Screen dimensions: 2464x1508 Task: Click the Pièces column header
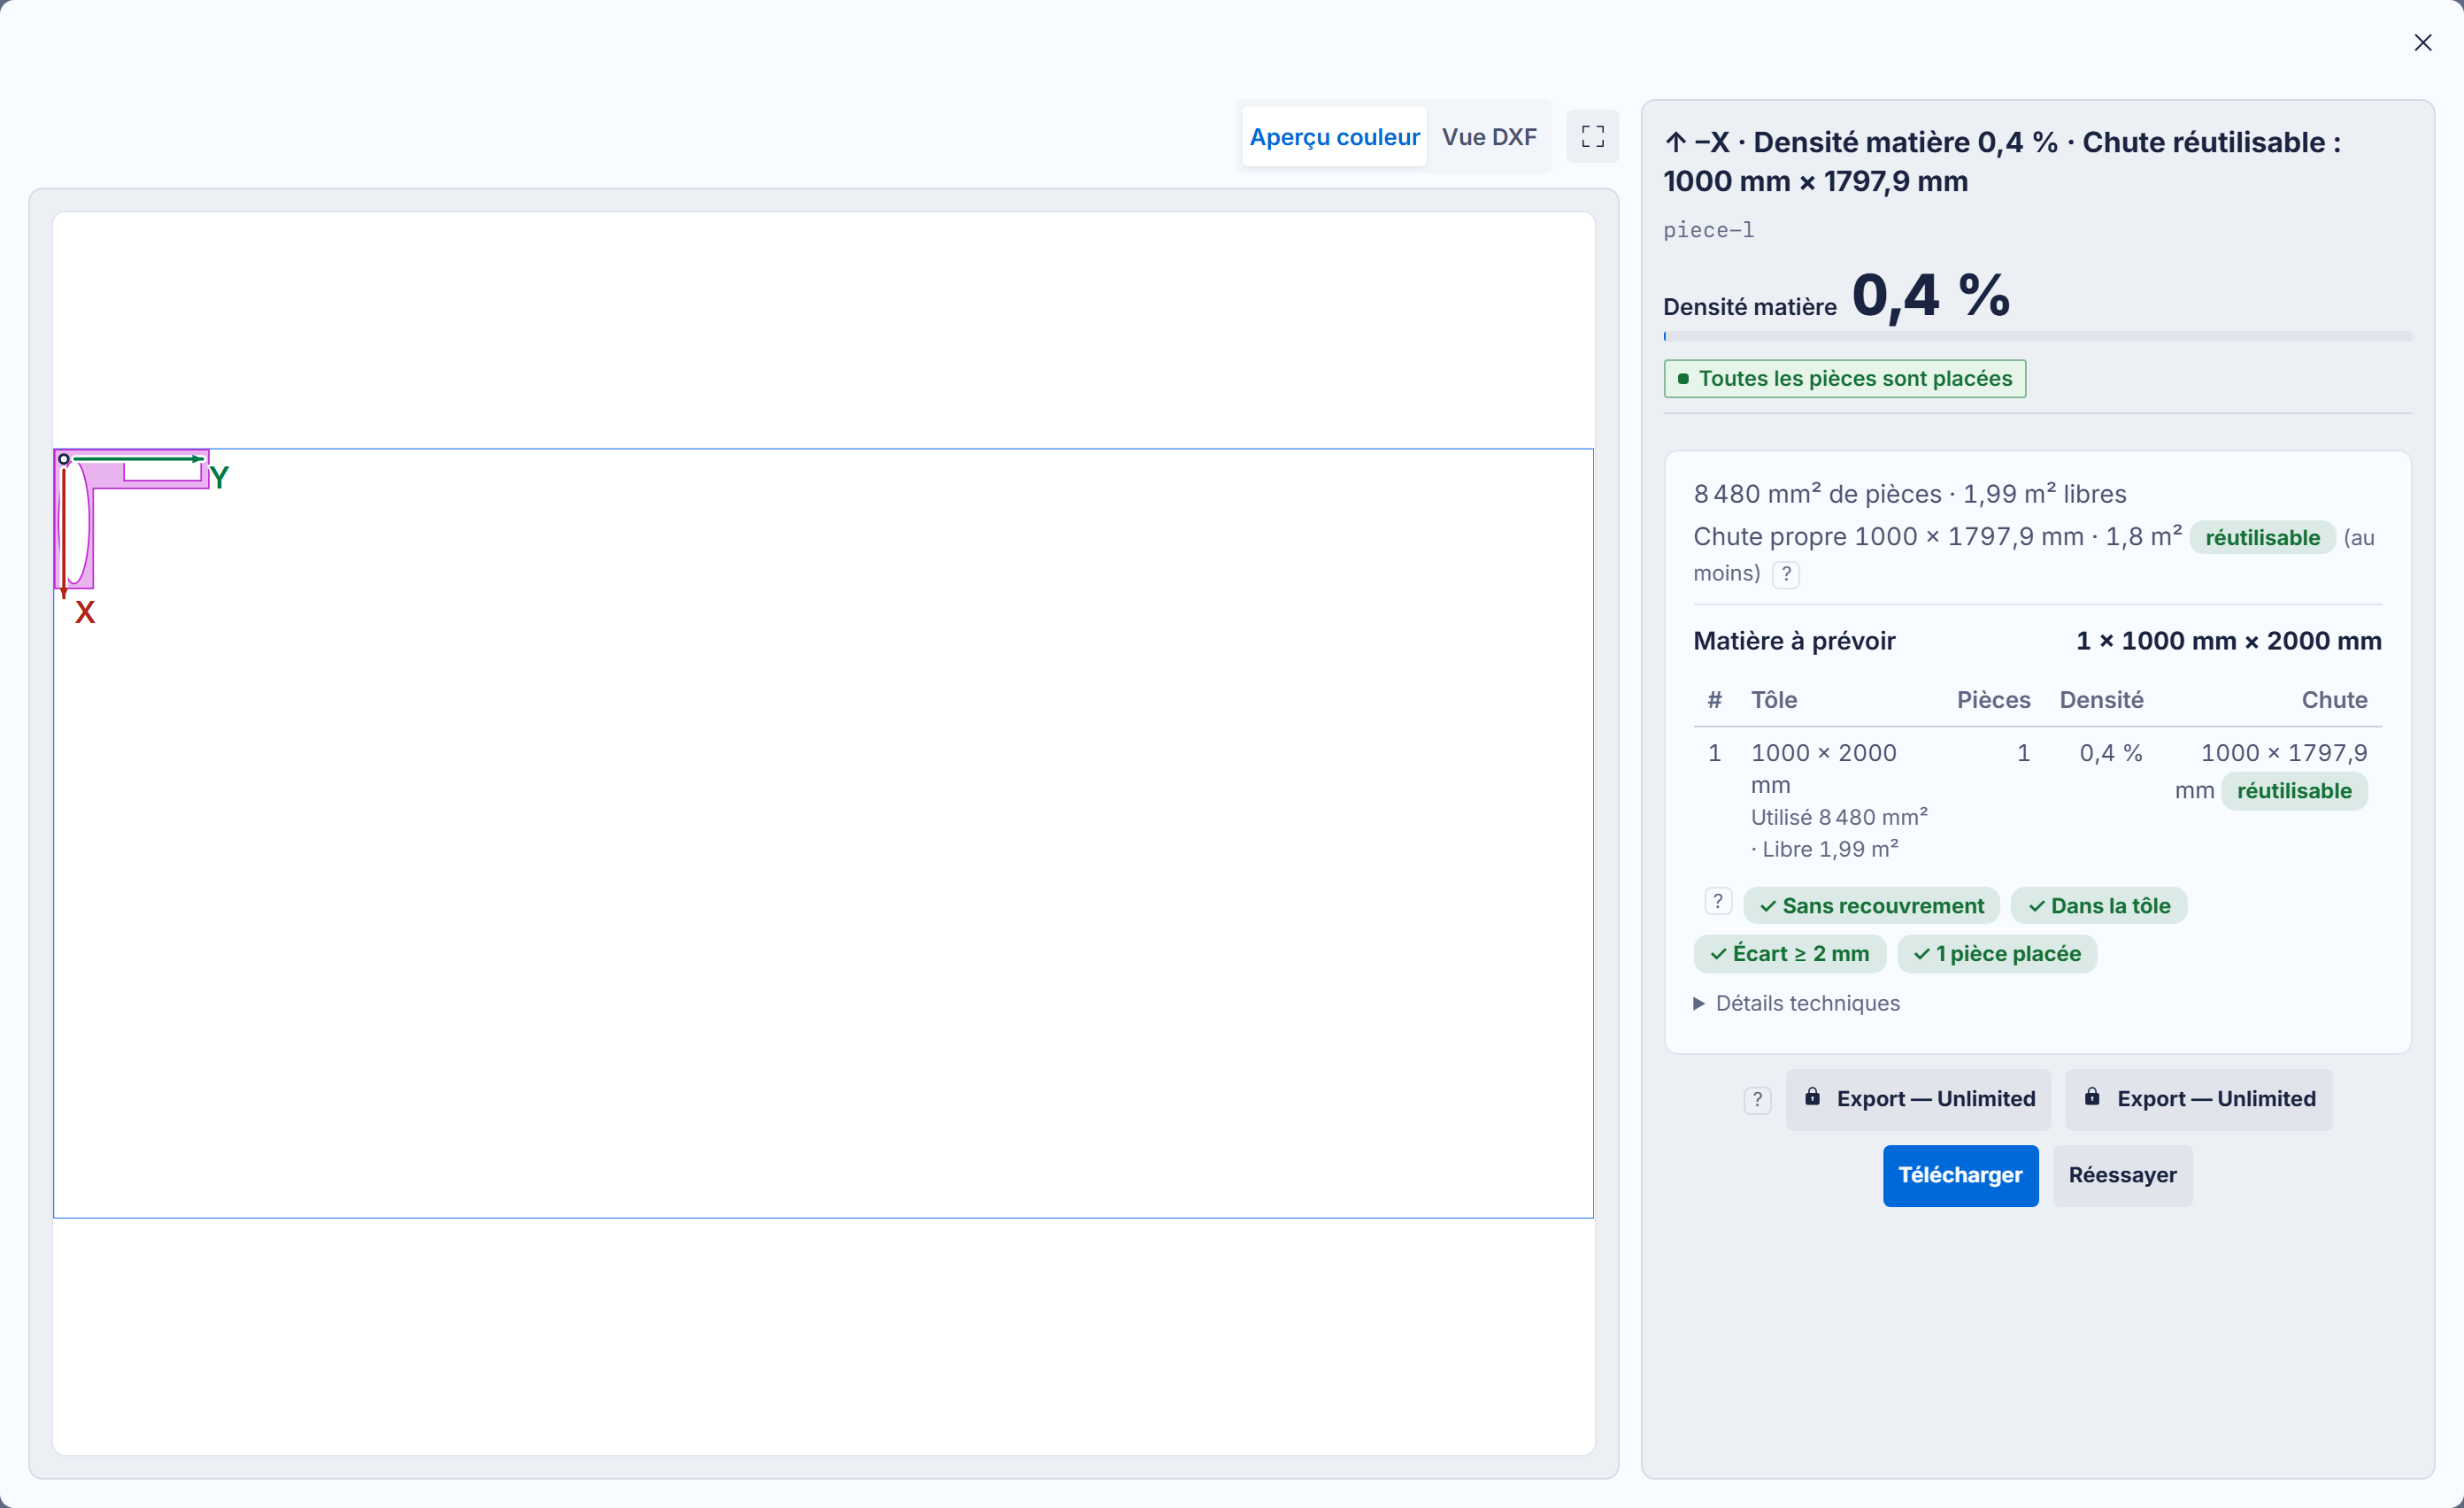click(x=1993, y=700)
